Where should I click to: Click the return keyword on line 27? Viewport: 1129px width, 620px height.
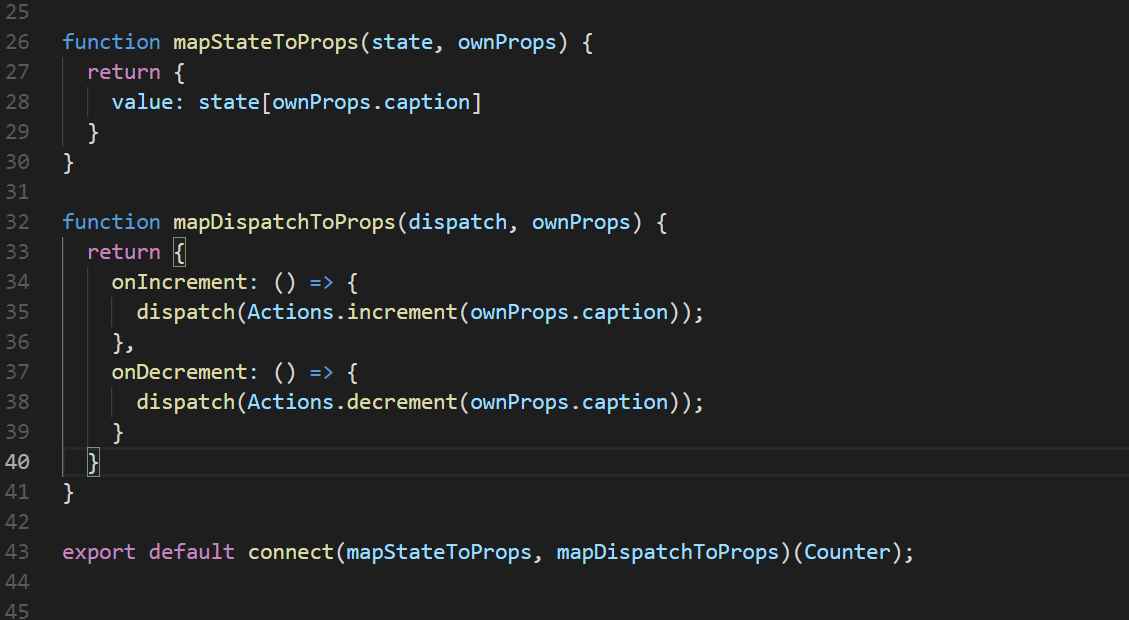coord(124,72)
